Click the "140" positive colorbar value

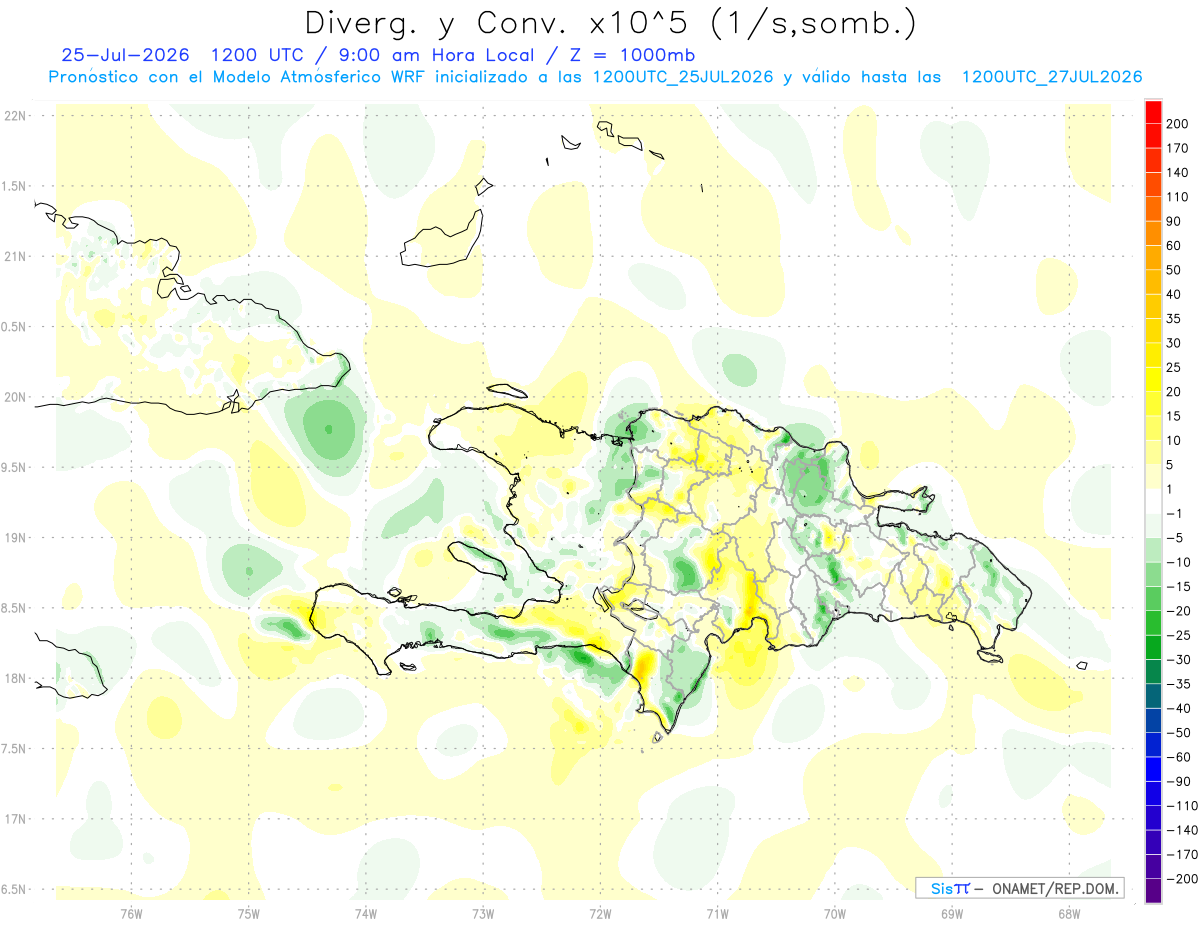pos(1178,173)
